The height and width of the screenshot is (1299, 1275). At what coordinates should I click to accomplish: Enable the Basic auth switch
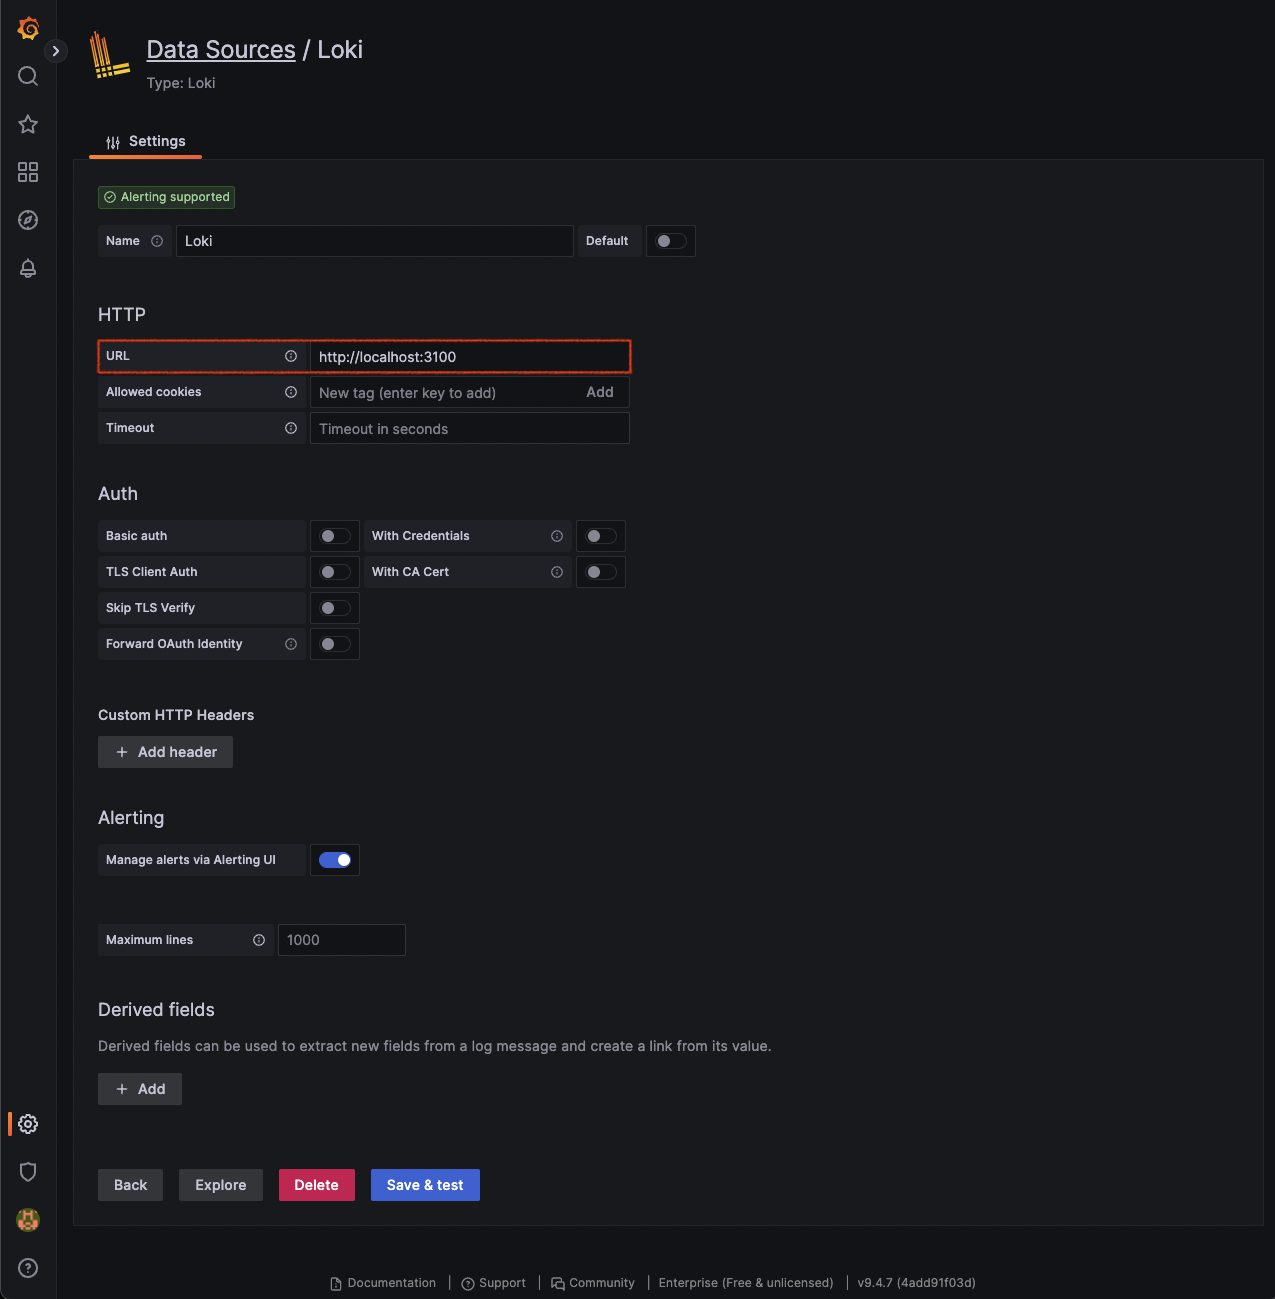(335, 536)
